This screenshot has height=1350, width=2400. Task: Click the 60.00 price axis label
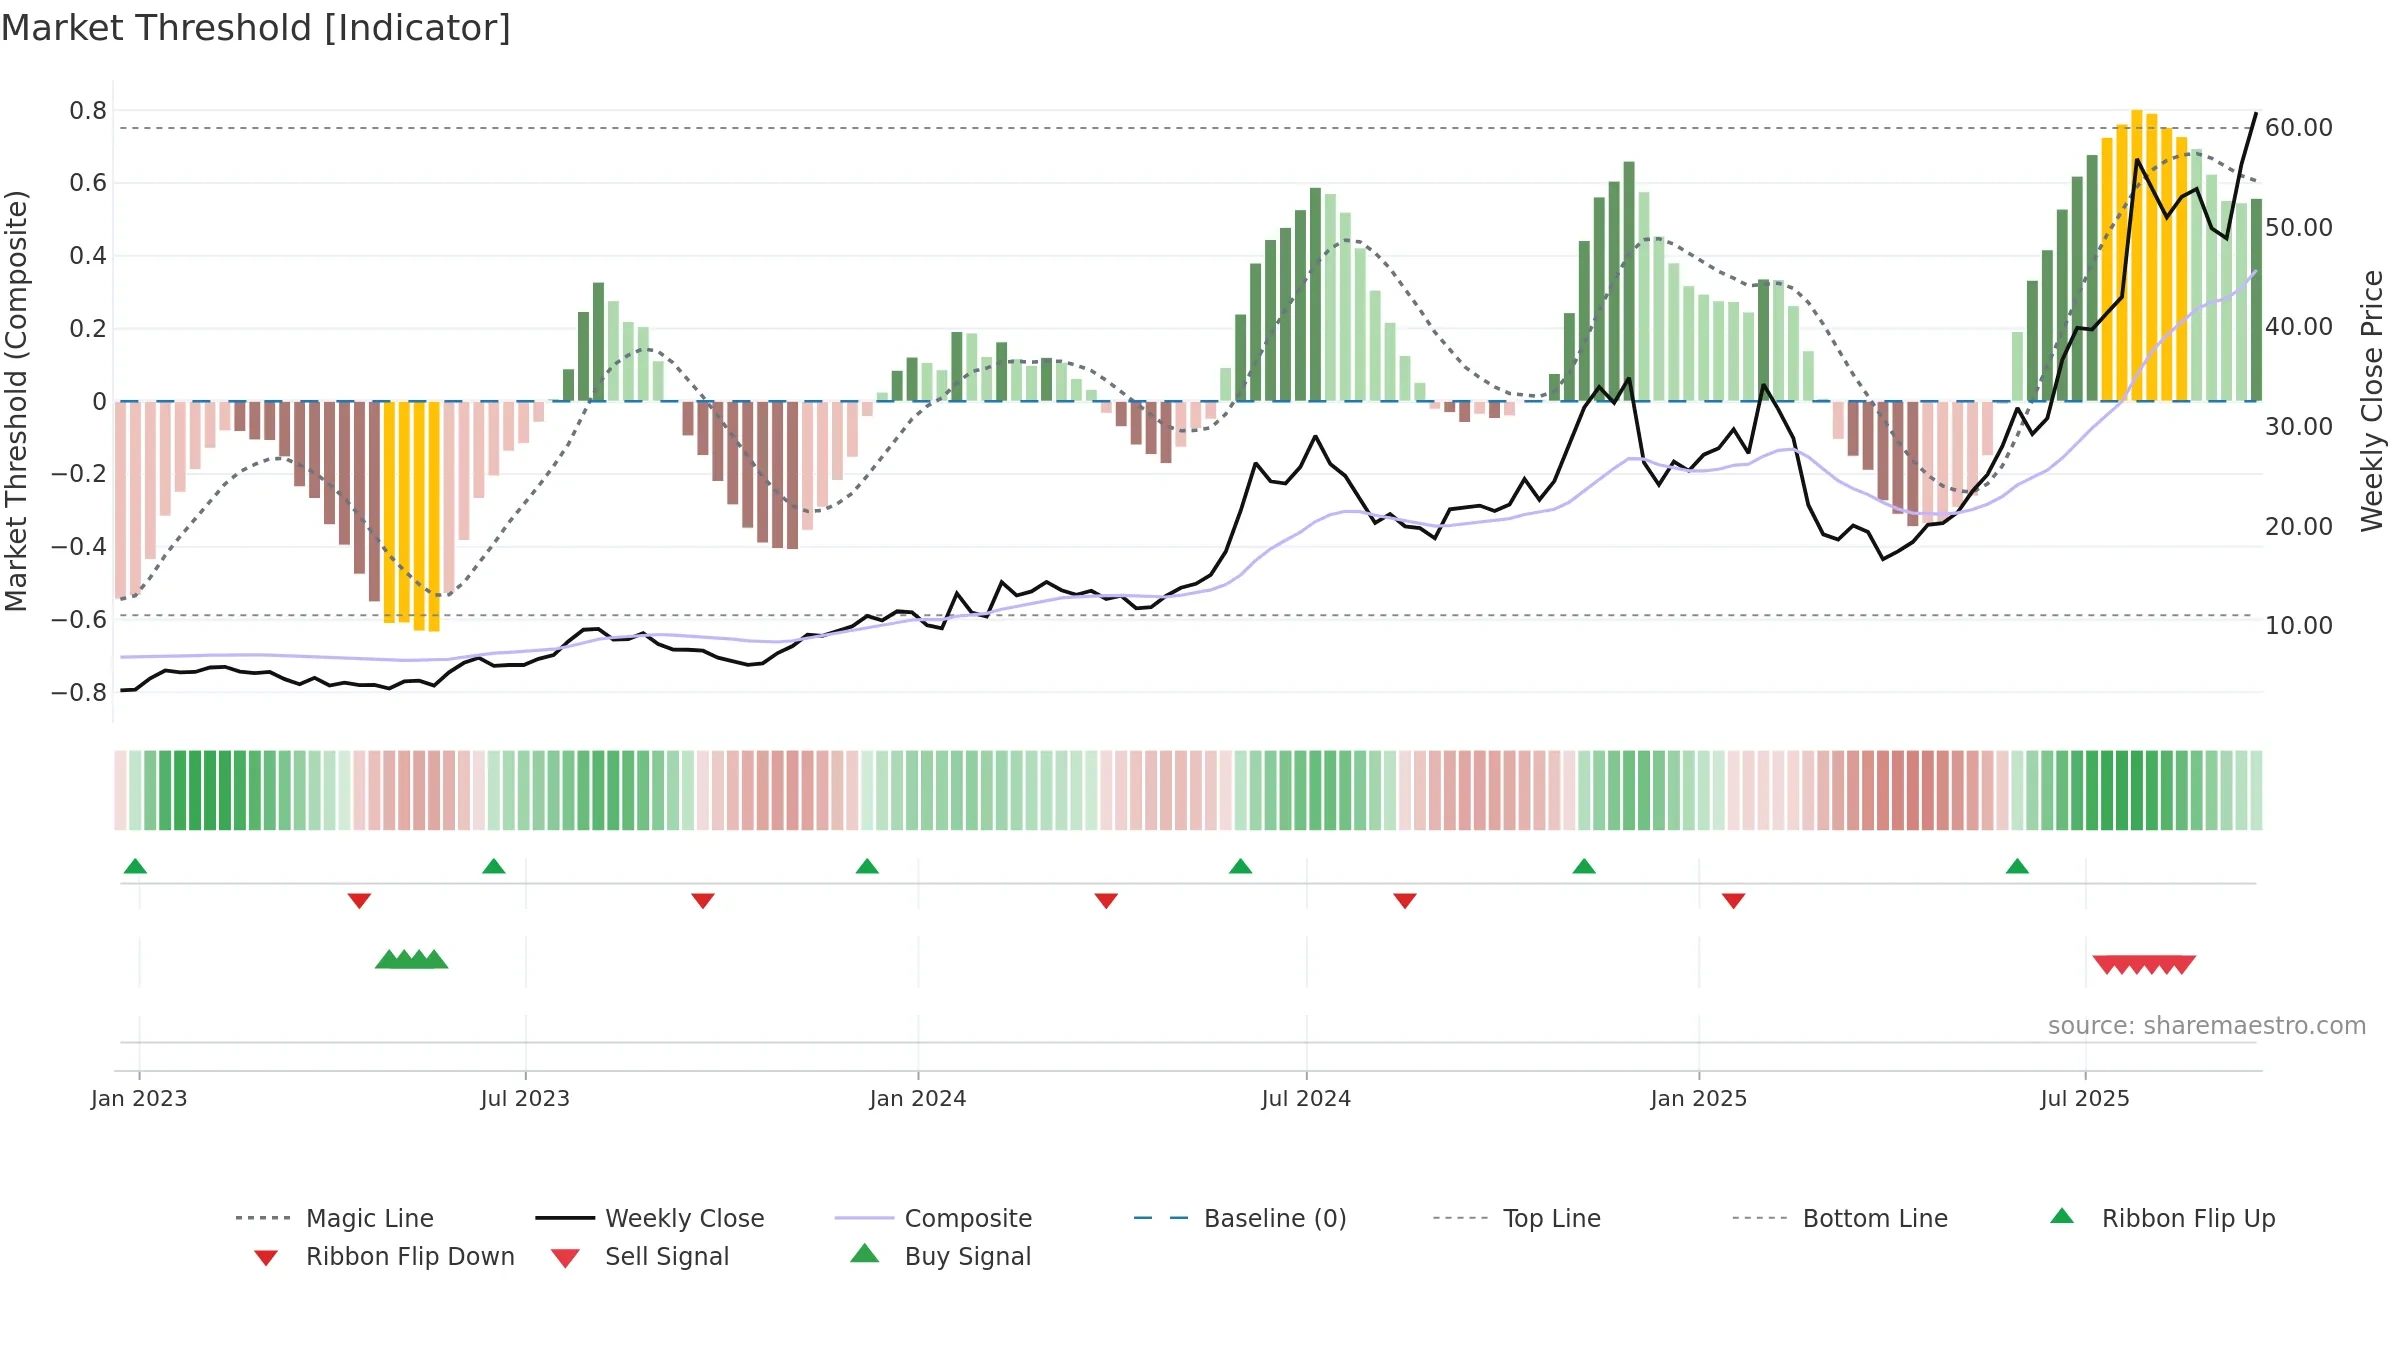point(2299,128)
